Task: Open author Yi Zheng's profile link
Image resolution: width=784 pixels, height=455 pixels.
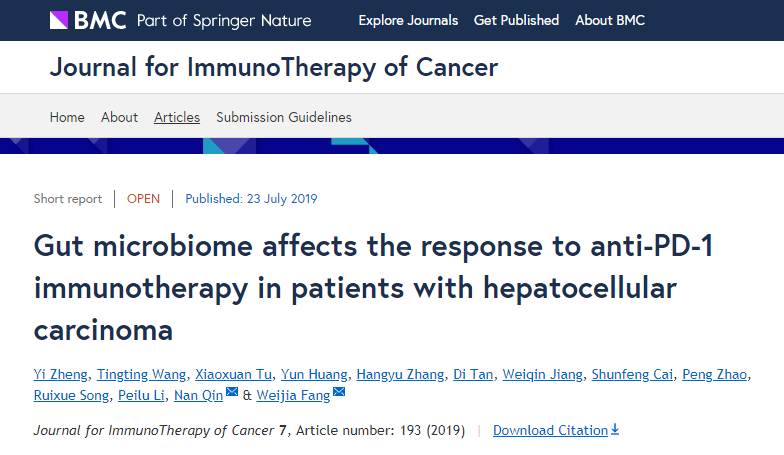Action: point(59,375)
